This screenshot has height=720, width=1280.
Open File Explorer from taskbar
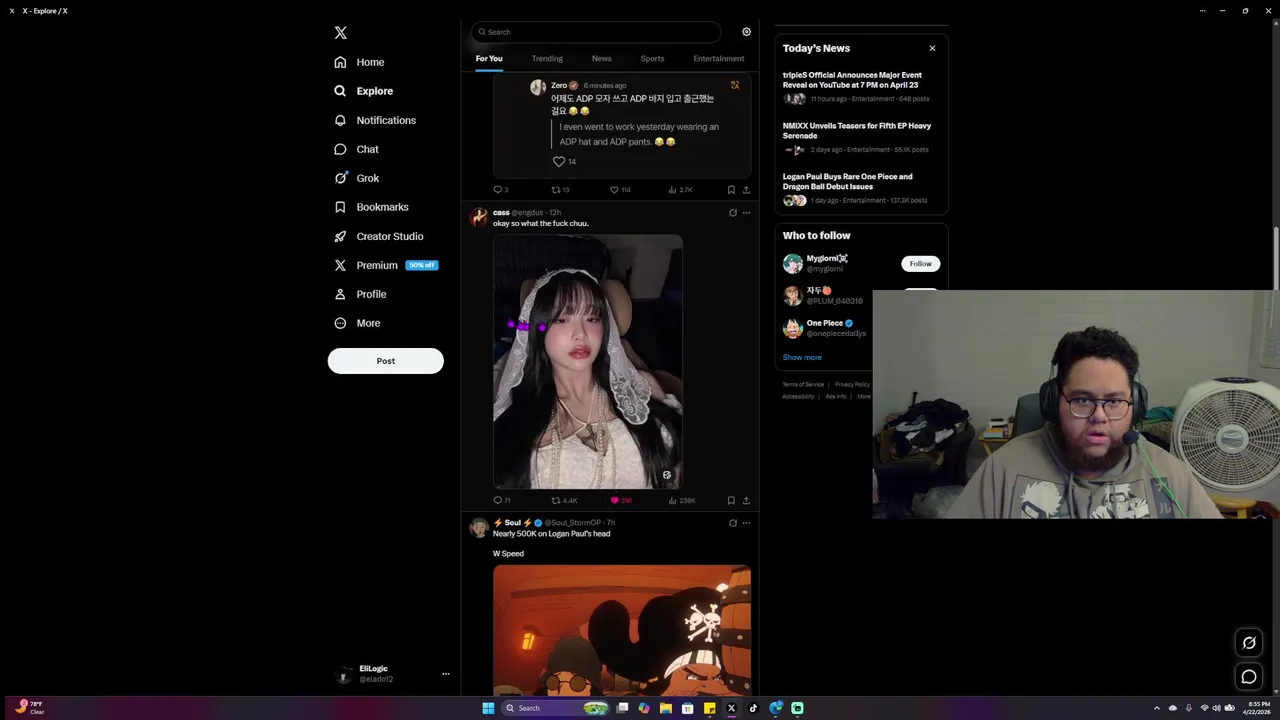pyautogui.click(x=665, y=708)
